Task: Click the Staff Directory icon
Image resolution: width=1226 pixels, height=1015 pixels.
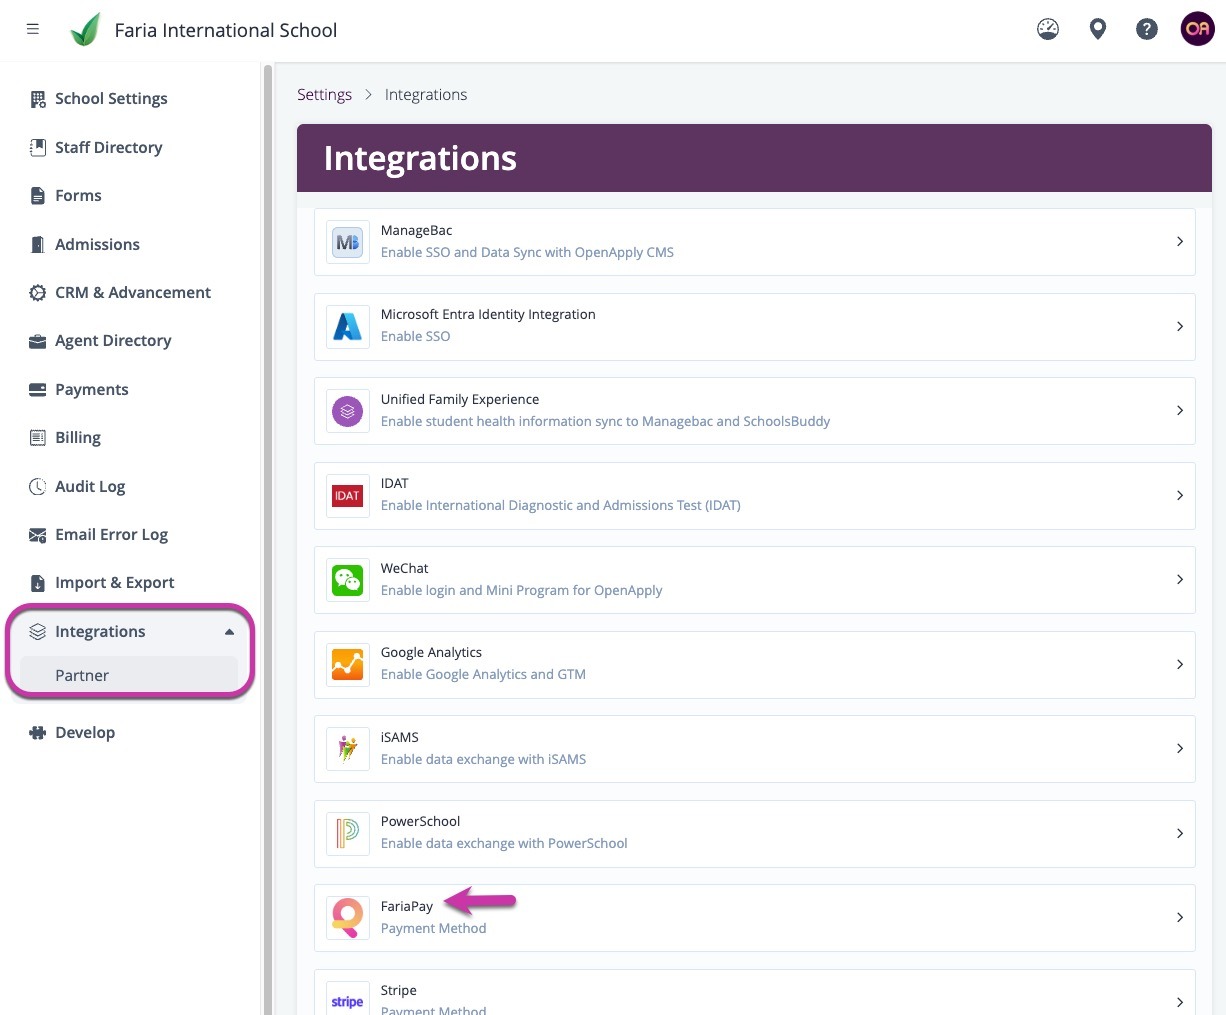Action: pyautogui.click(x=38, y=147)
